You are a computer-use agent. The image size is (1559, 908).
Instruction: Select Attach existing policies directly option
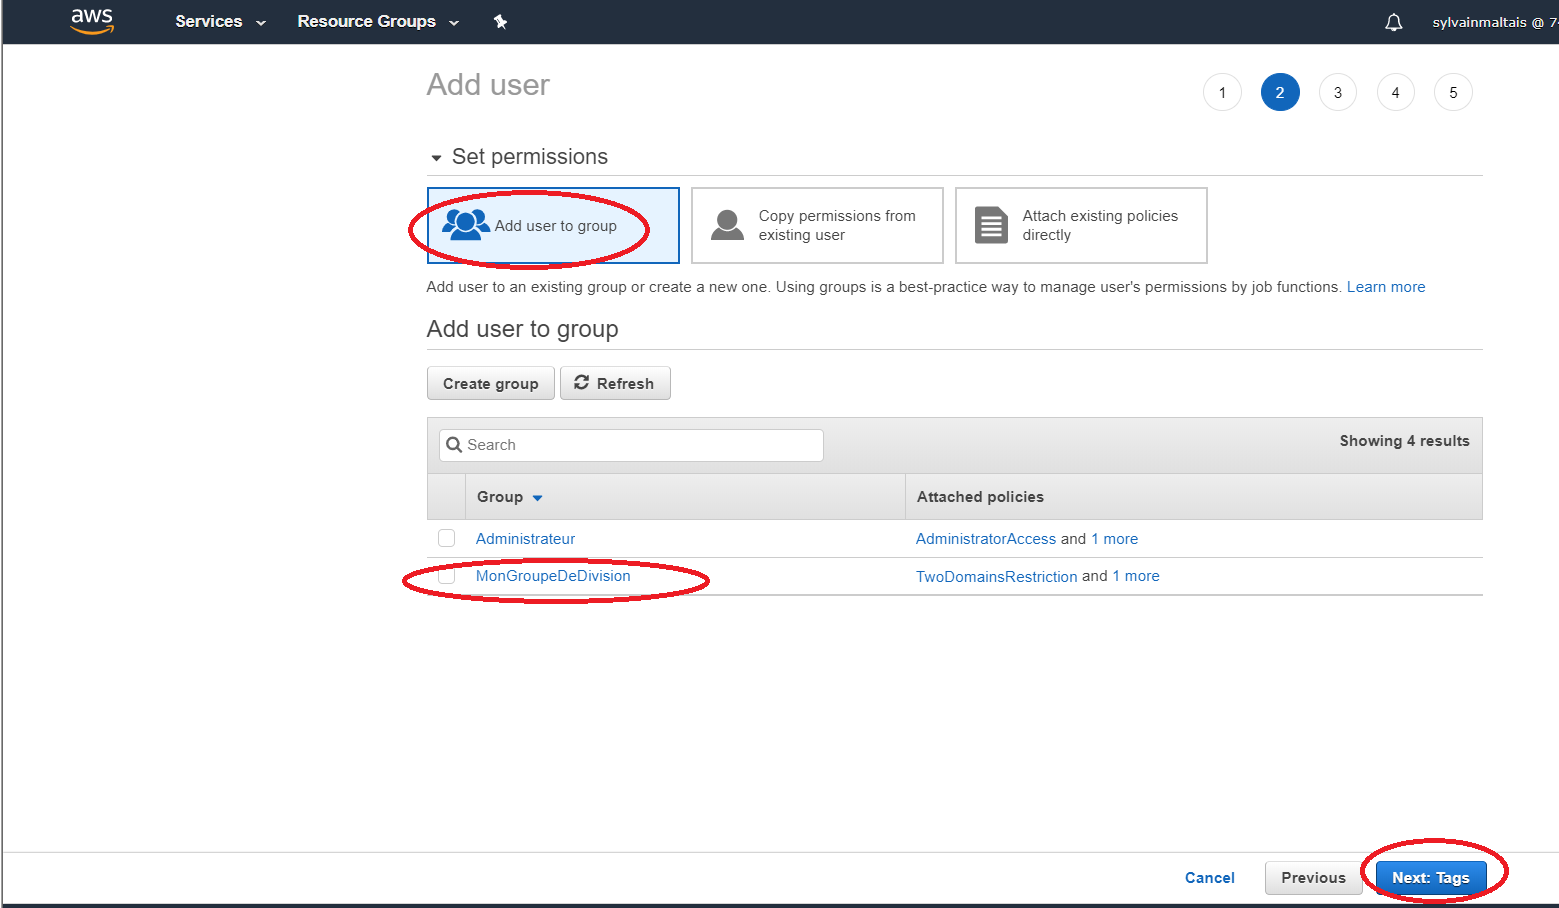coord(1080,226)
